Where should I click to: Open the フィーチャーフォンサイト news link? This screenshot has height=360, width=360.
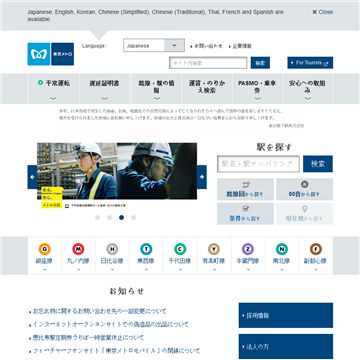click(116, 351)
